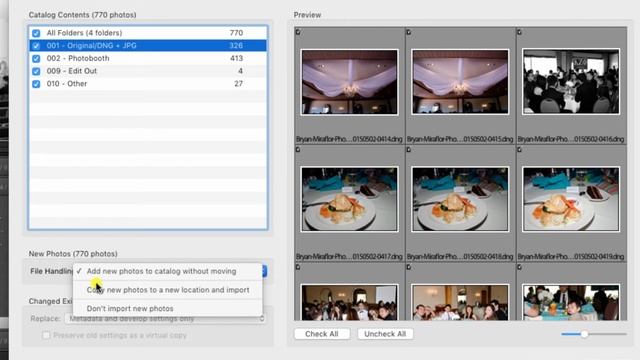Image resolution: width=640 pixels, height=360 pixels.
Task: Select the 002 - Photobooth folder row
Action: click(148, 58)
